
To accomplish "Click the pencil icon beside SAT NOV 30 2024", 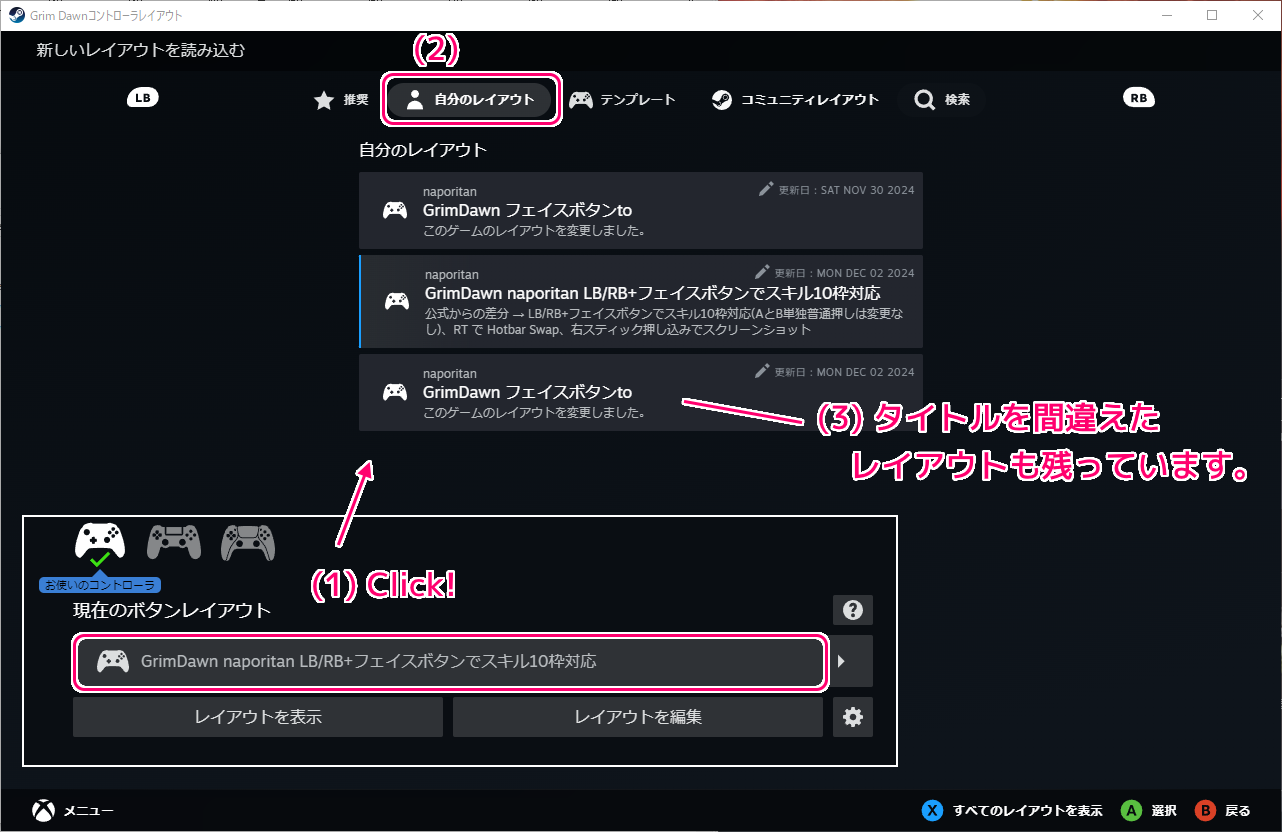I will [x=765, y=189].
